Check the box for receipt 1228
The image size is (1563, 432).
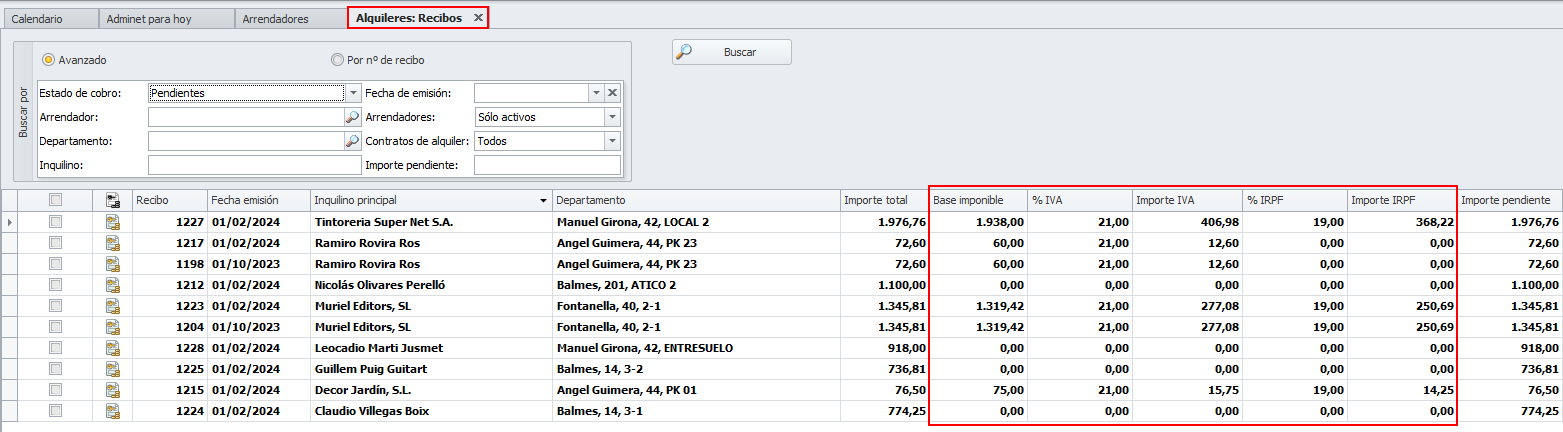(x=56, y=347)
